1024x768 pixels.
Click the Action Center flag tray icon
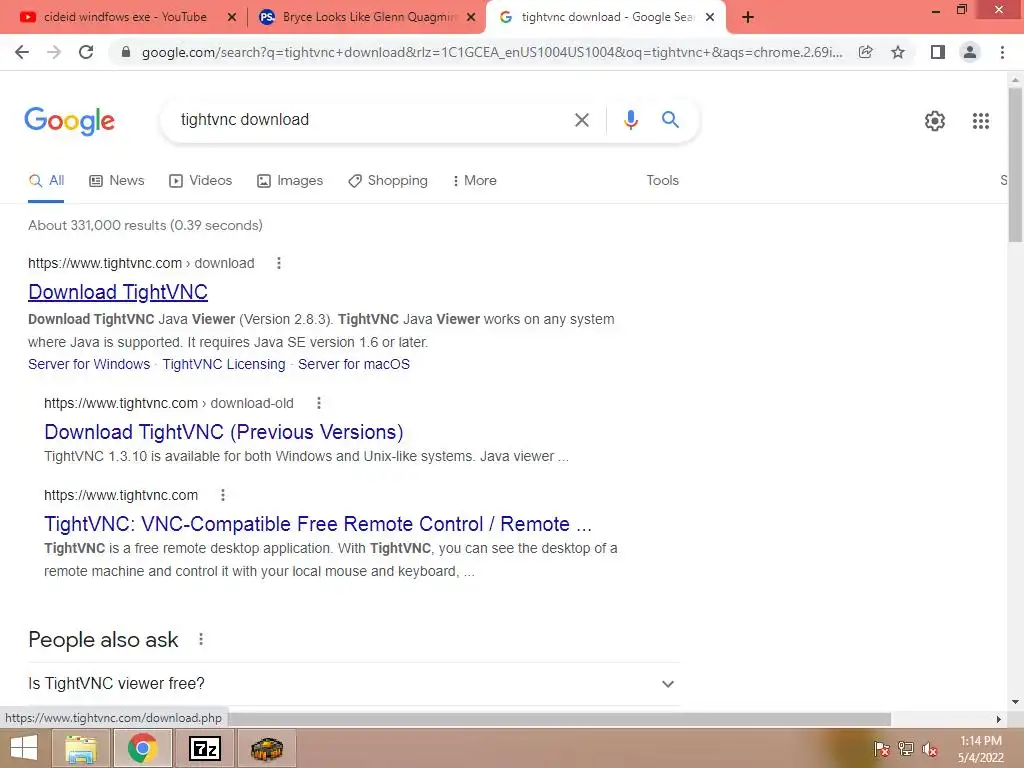(x=882, y=749)
